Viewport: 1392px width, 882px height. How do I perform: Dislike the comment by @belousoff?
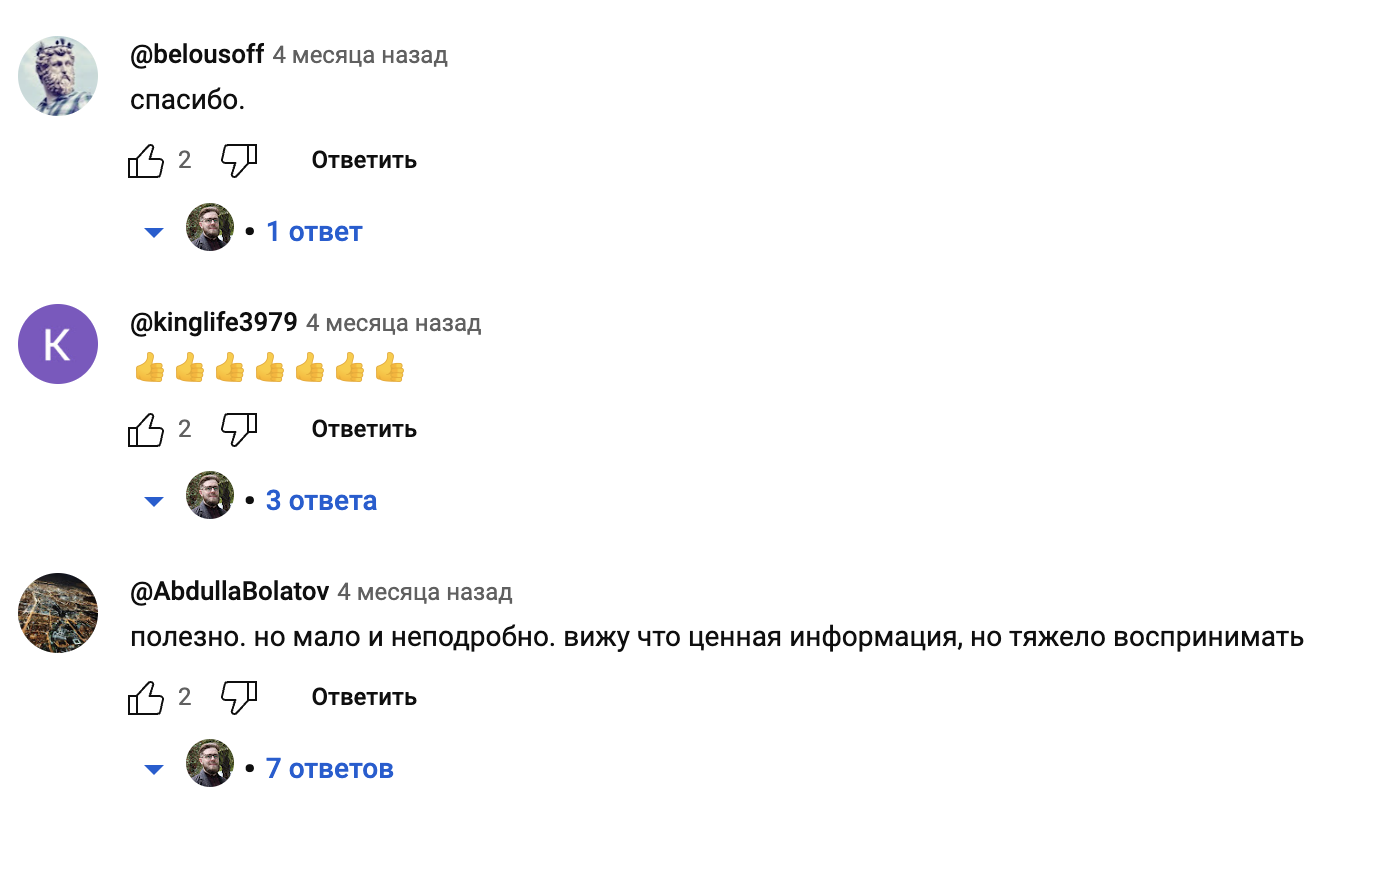click(x=239, y=160)
